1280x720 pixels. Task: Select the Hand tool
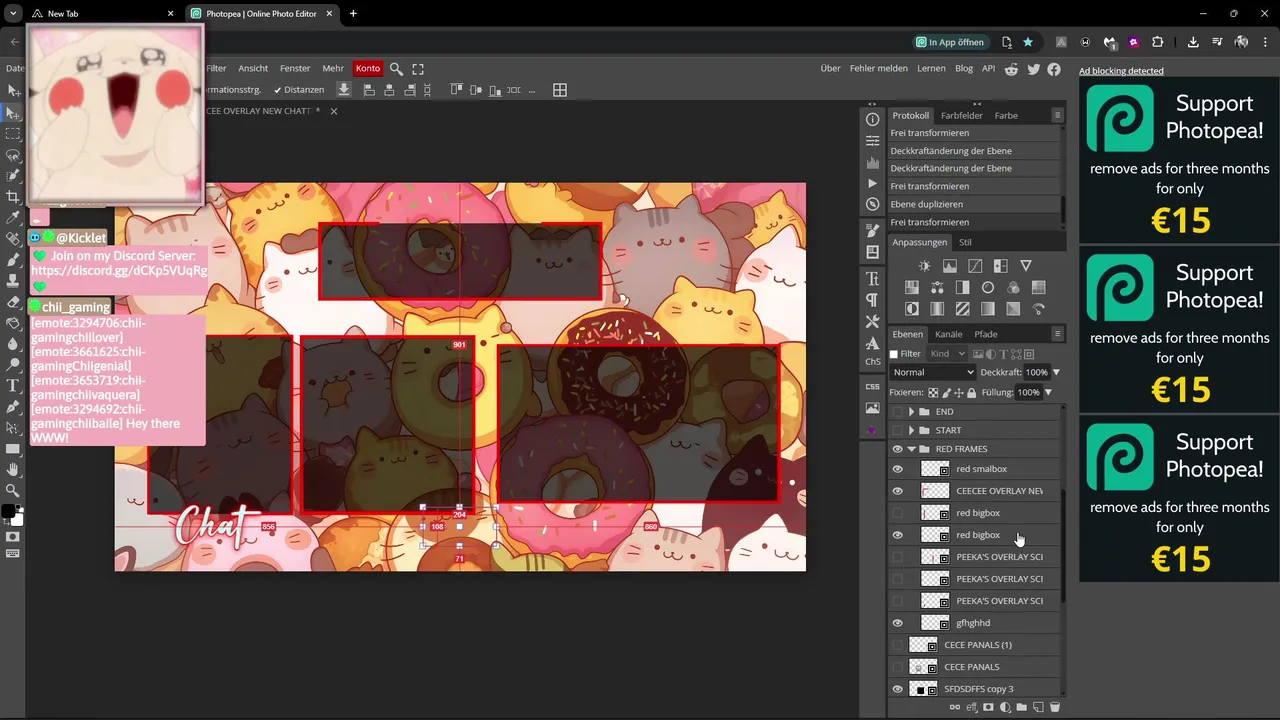13,469
